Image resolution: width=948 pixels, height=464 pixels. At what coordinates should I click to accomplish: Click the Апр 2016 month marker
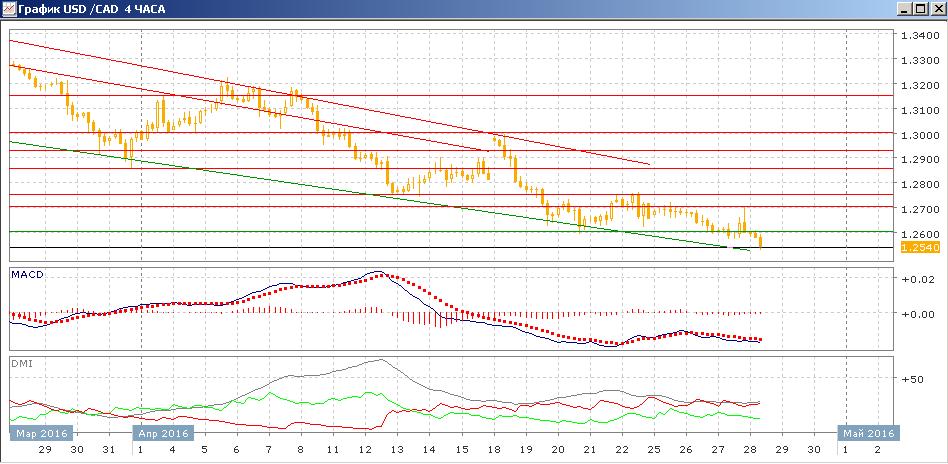(162, 433)
